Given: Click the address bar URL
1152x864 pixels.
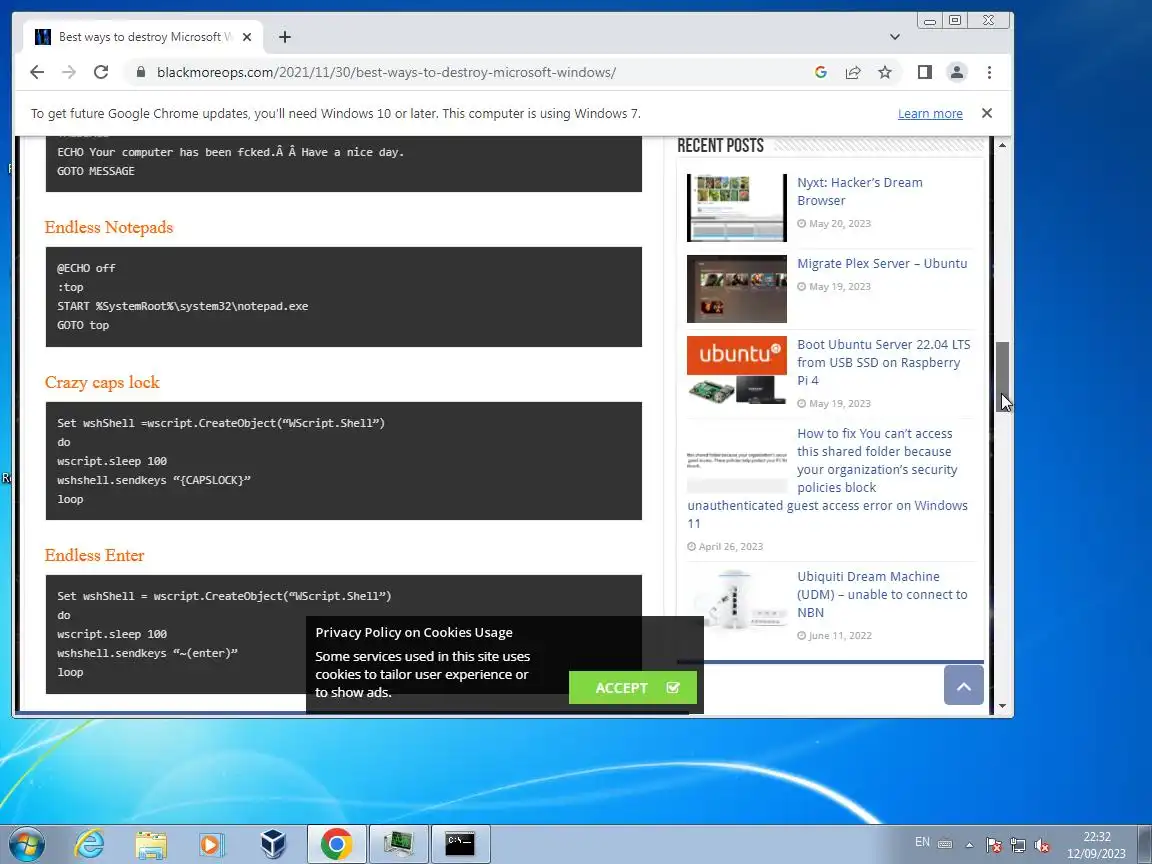Looking at the screenshot, I should tap(386, 72).
